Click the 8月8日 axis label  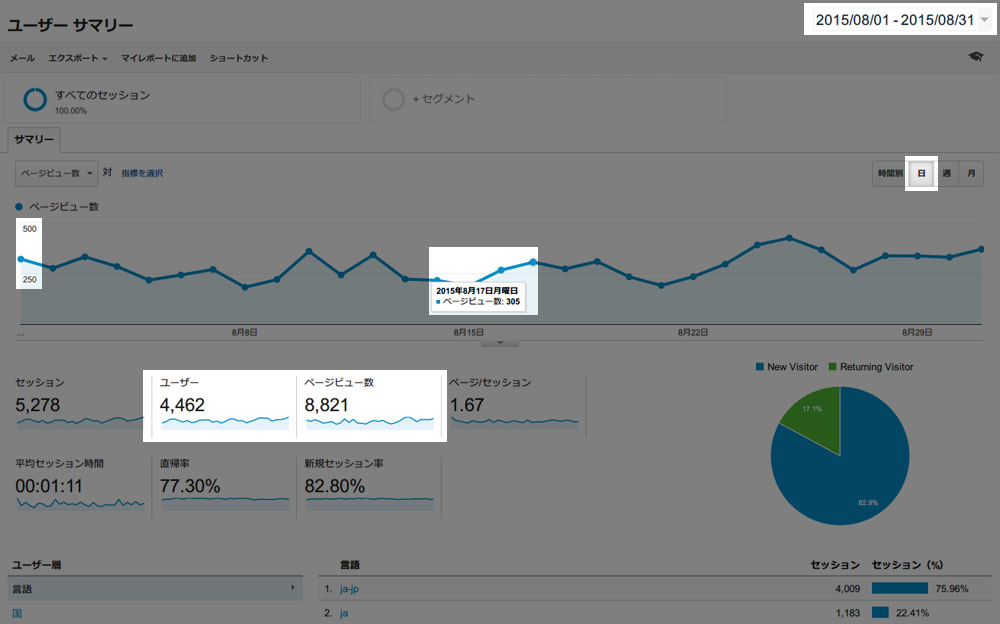244,332
